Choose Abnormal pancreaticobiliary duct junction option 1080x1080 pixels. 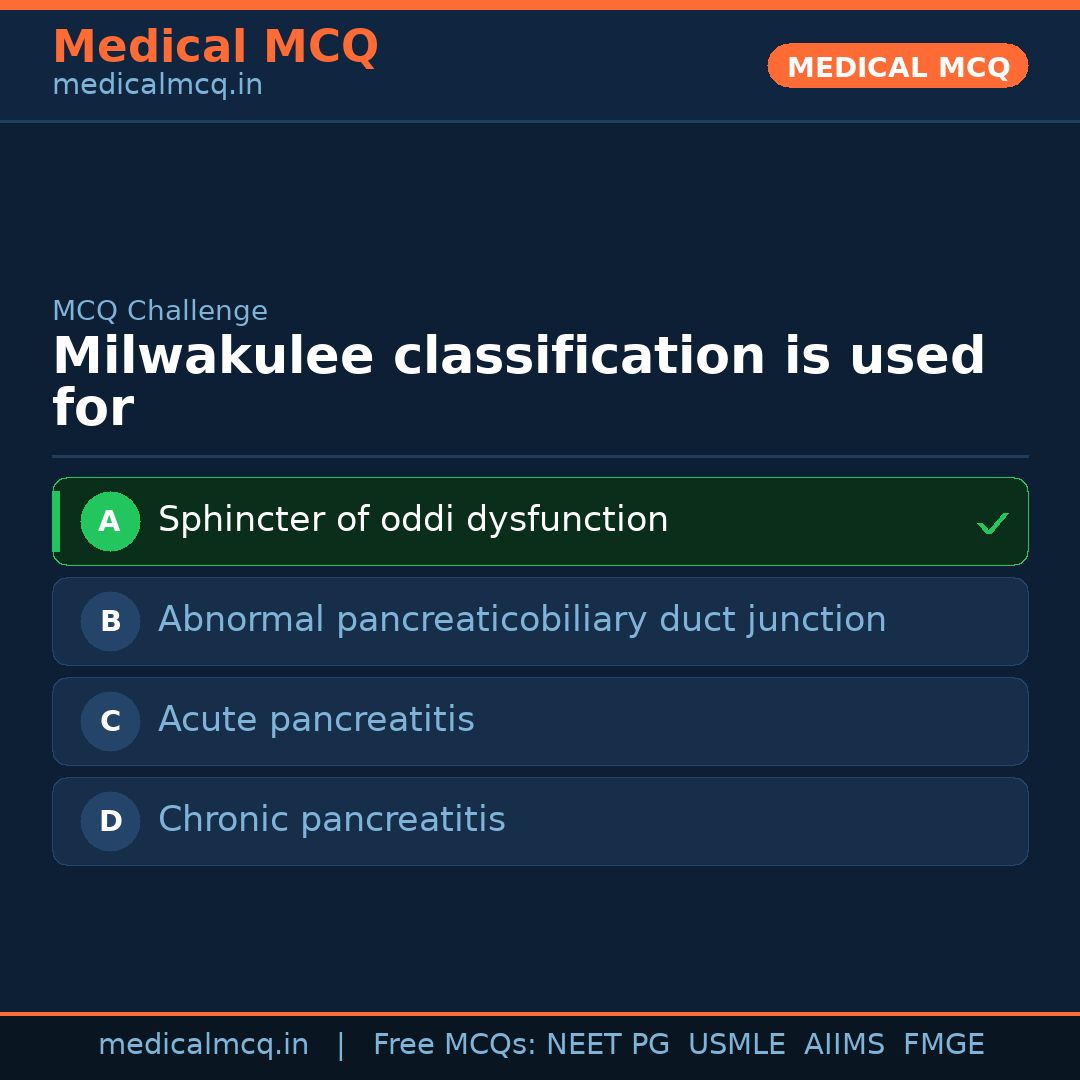pos(522,620)
